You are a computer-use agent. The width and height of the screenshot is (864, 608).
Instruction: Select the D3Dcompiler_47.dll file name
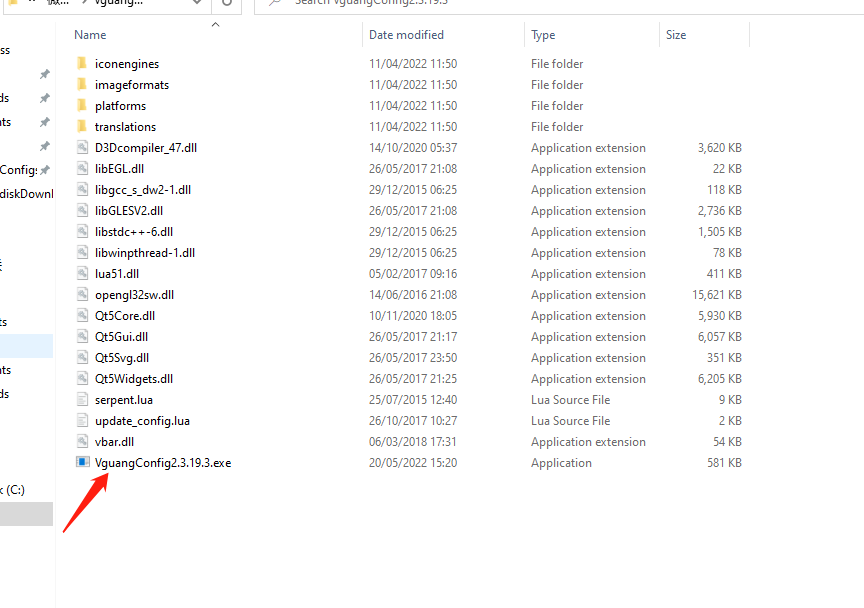point(145,148)
